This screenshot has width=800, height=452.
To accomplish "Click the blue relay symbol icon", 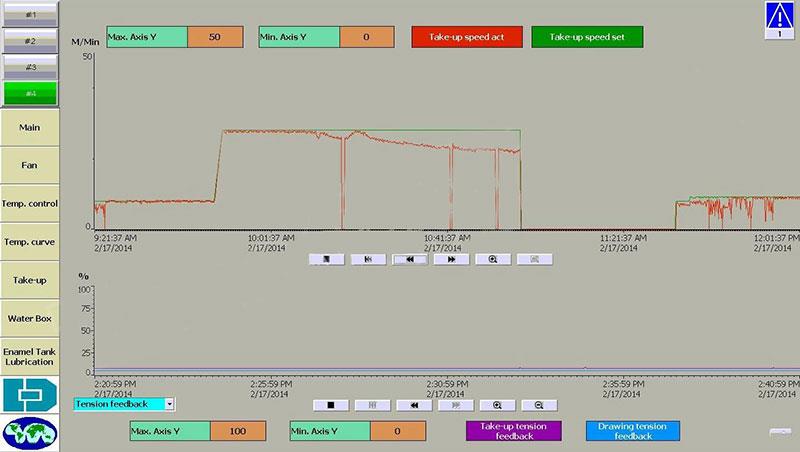I will pyautogui.click(x=30, y=394).
